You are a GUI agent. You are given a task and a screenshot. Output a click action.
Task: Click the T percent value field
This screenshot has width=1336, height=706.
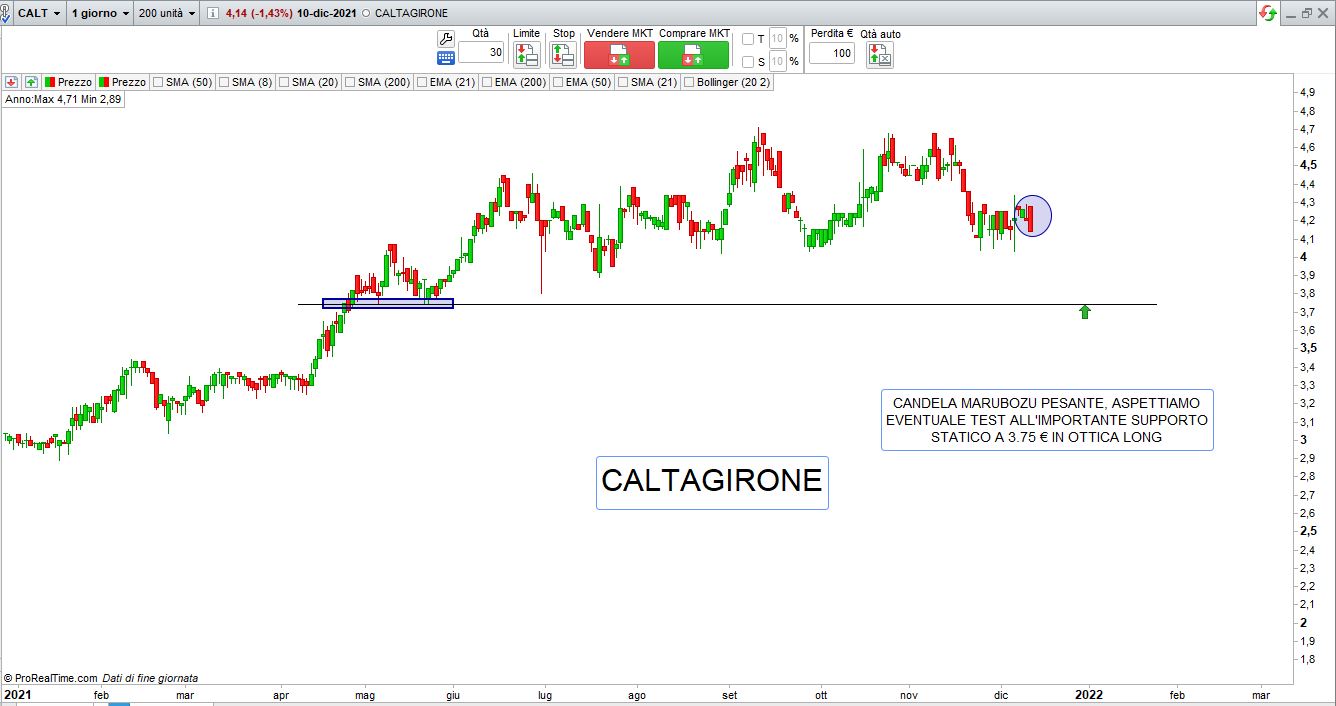pyautogui.click(x=778, y=39)
